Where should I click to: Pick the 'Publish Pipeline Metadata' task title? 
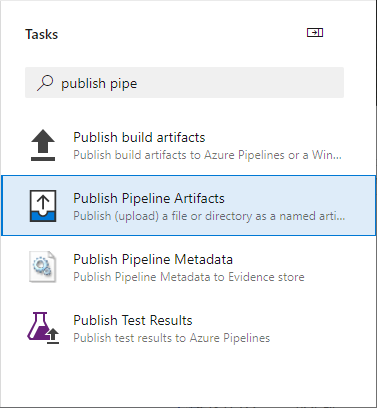153,259
